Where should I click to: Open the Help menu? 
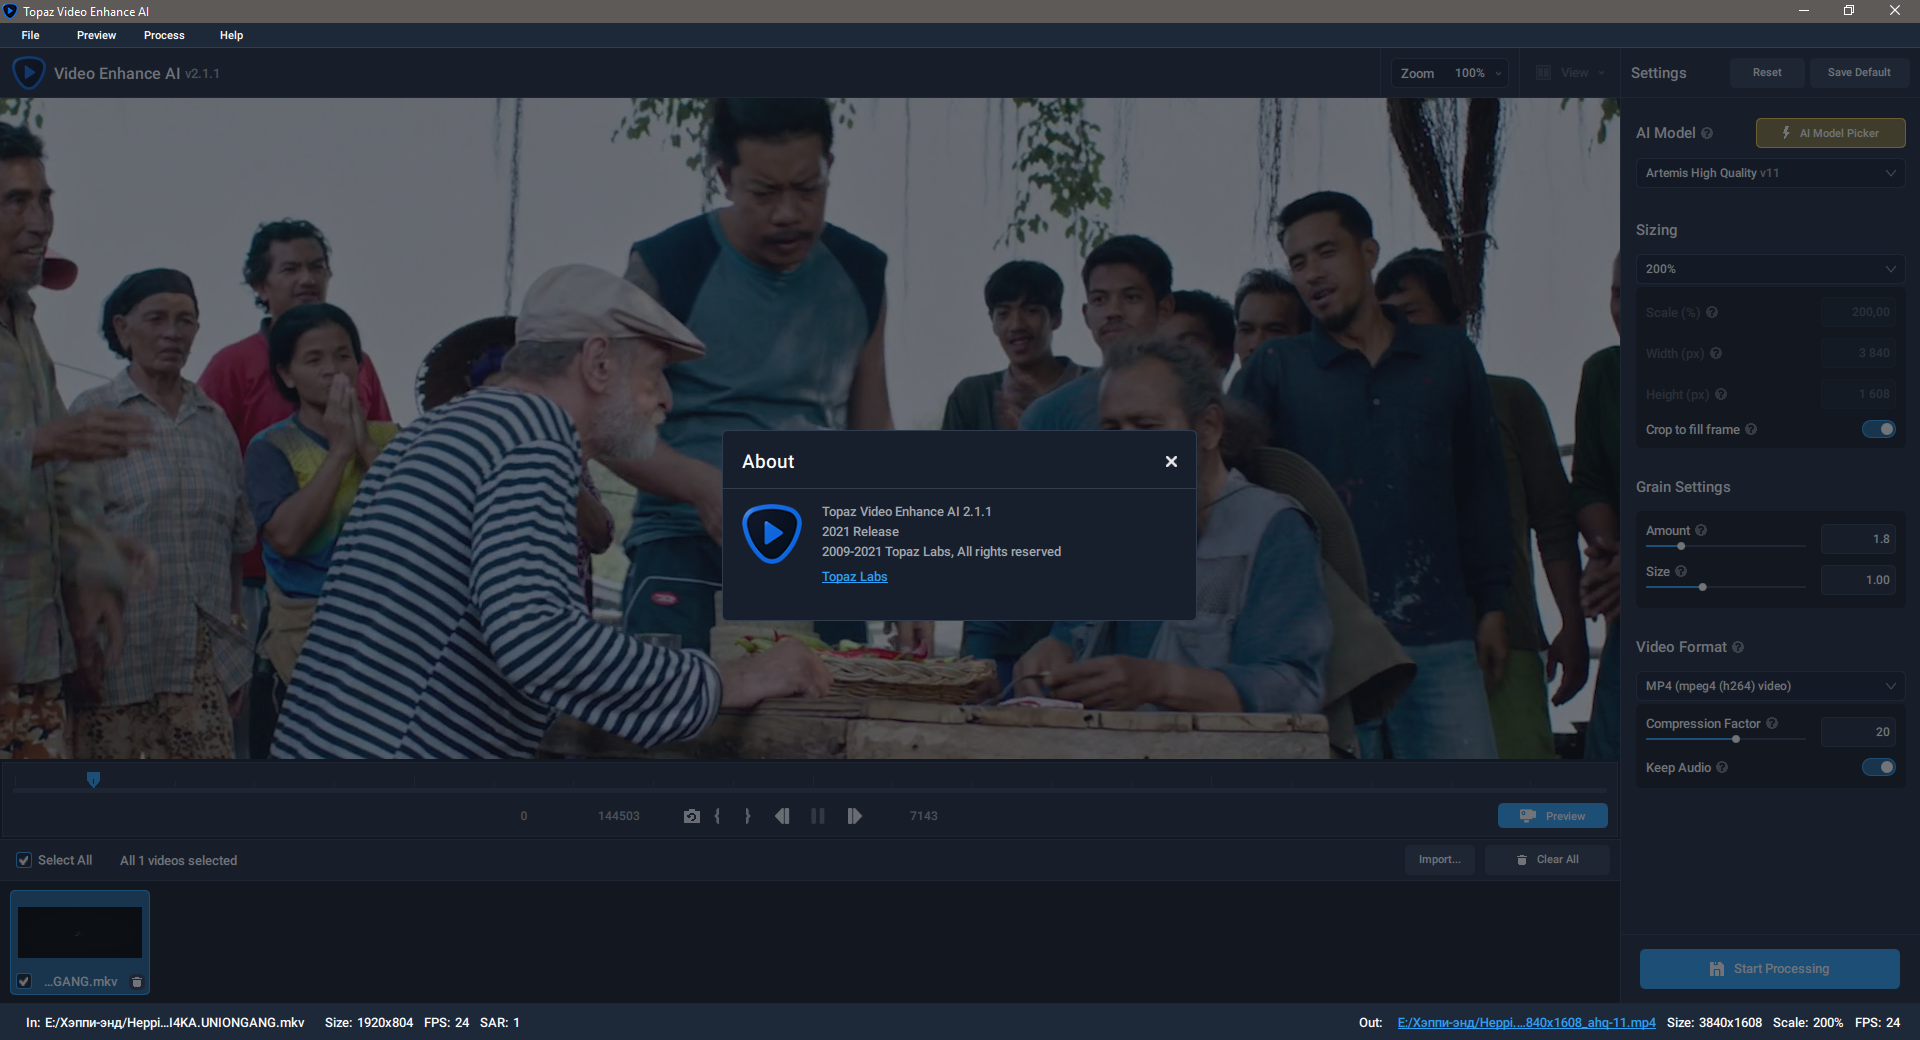(231, 35)
